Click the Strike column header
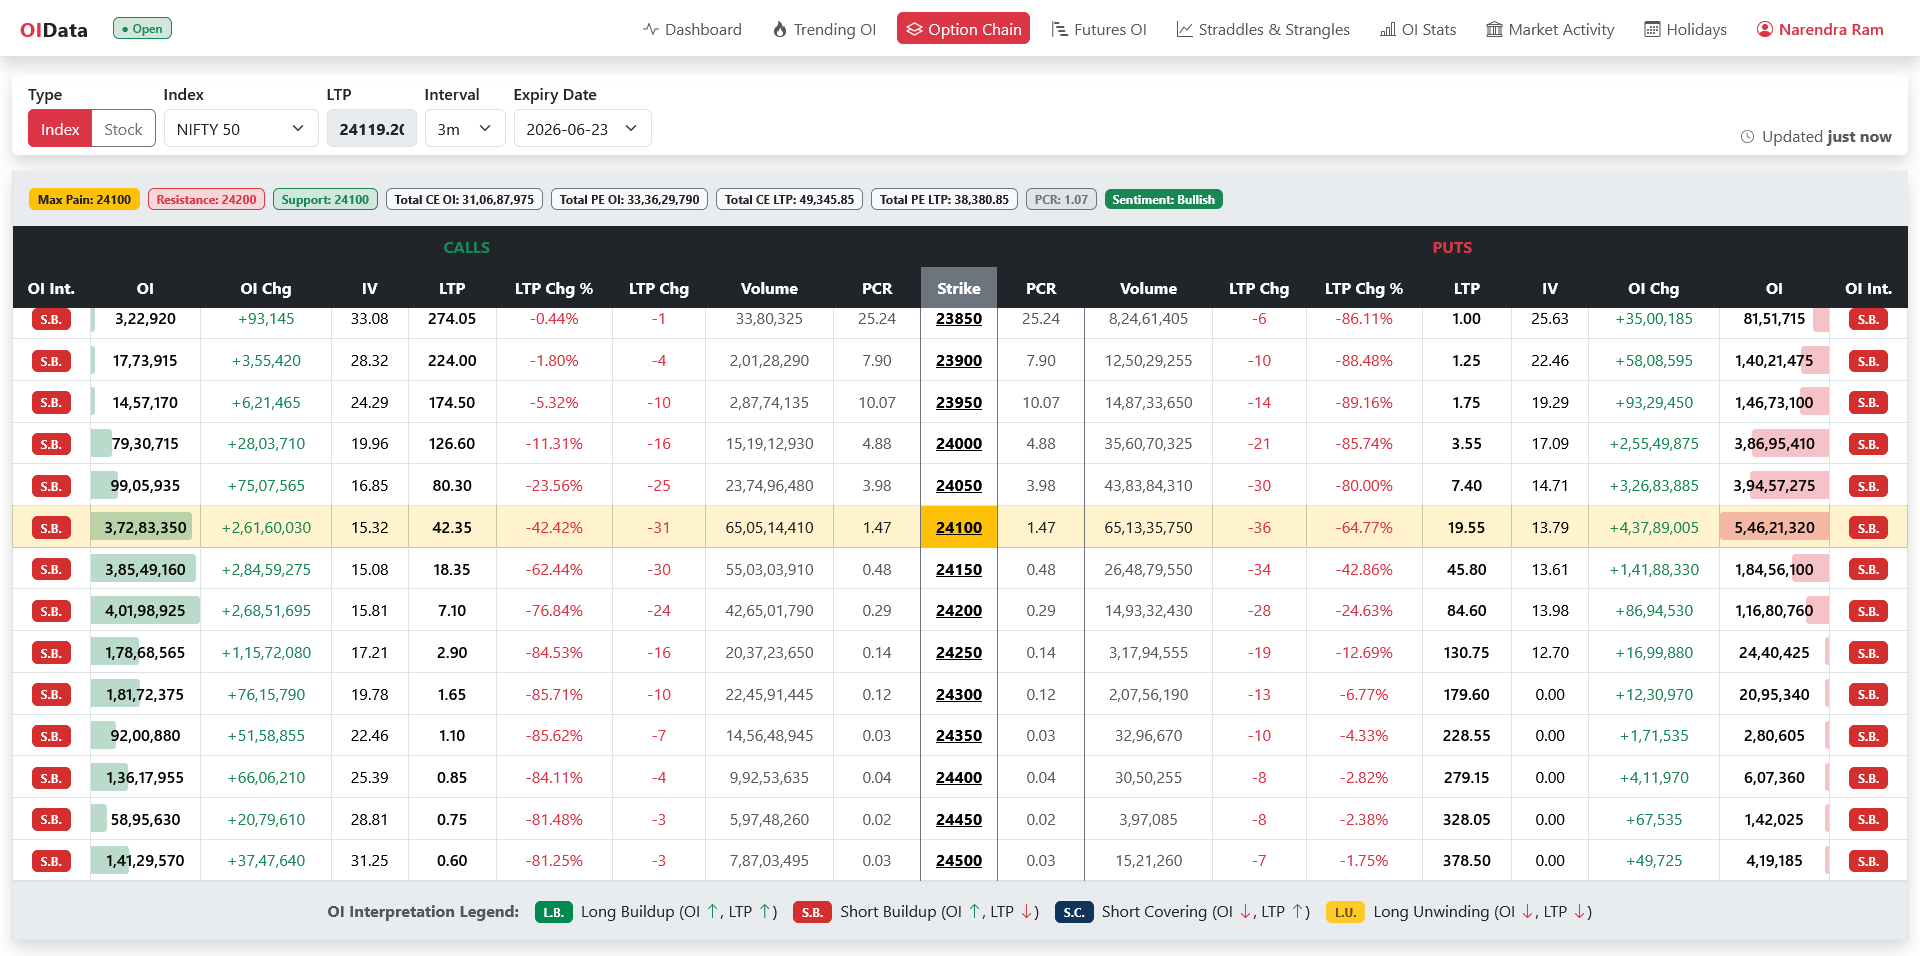 pyautogui.click(x=959, y=288)
